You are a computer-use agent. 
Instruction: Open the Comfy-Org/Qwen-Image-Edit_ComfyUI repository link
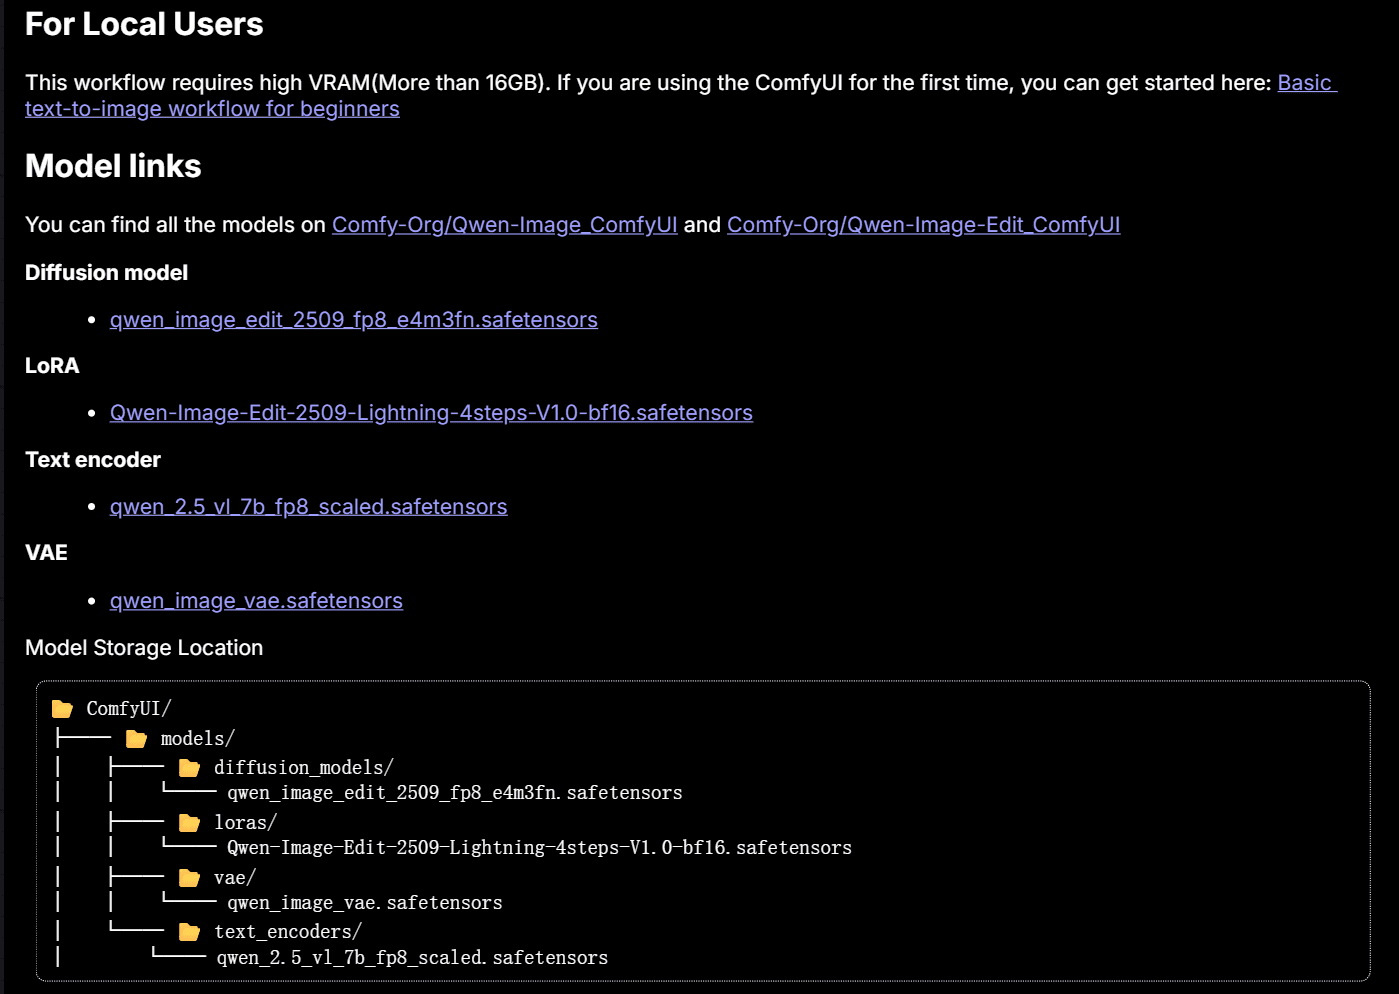pyautogui.click(x=922, y=225)
